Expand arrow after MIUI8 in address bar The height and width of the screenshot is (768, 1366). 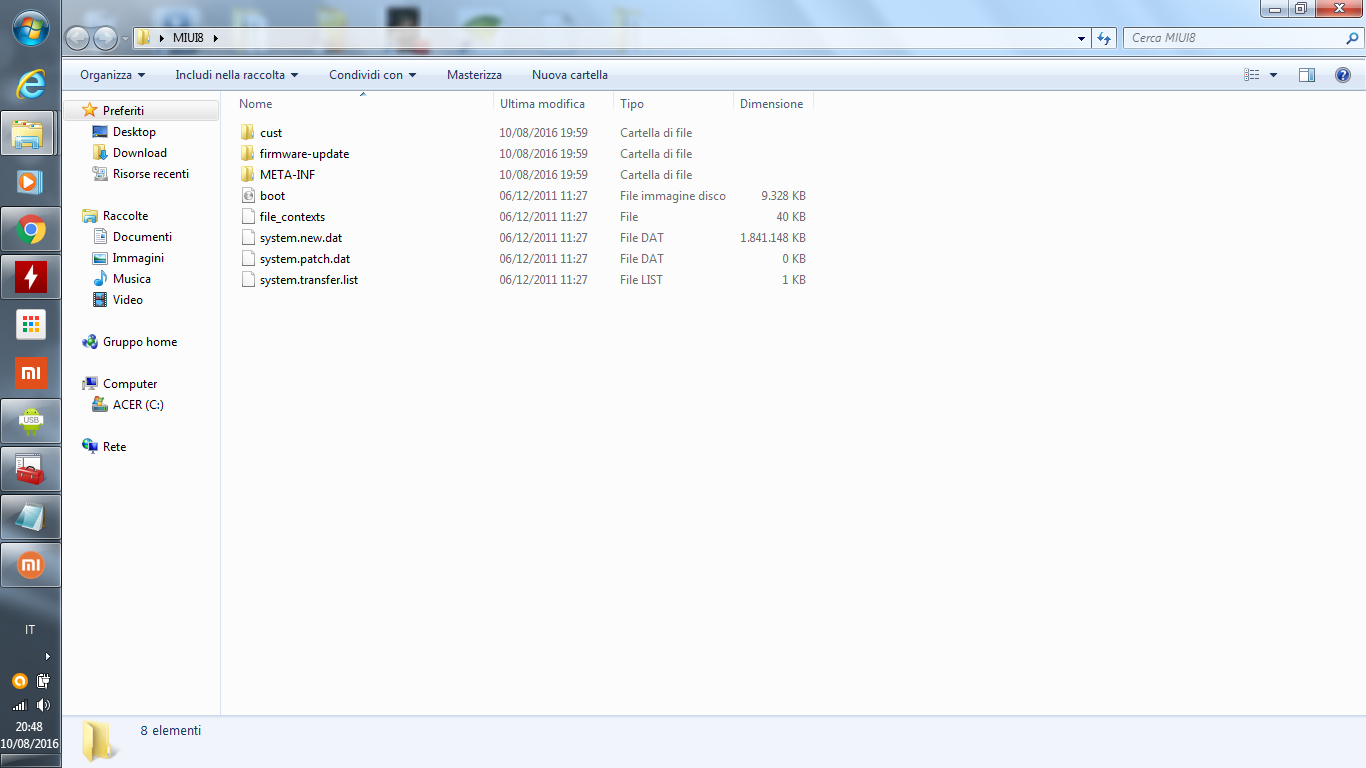pos(216,38)
